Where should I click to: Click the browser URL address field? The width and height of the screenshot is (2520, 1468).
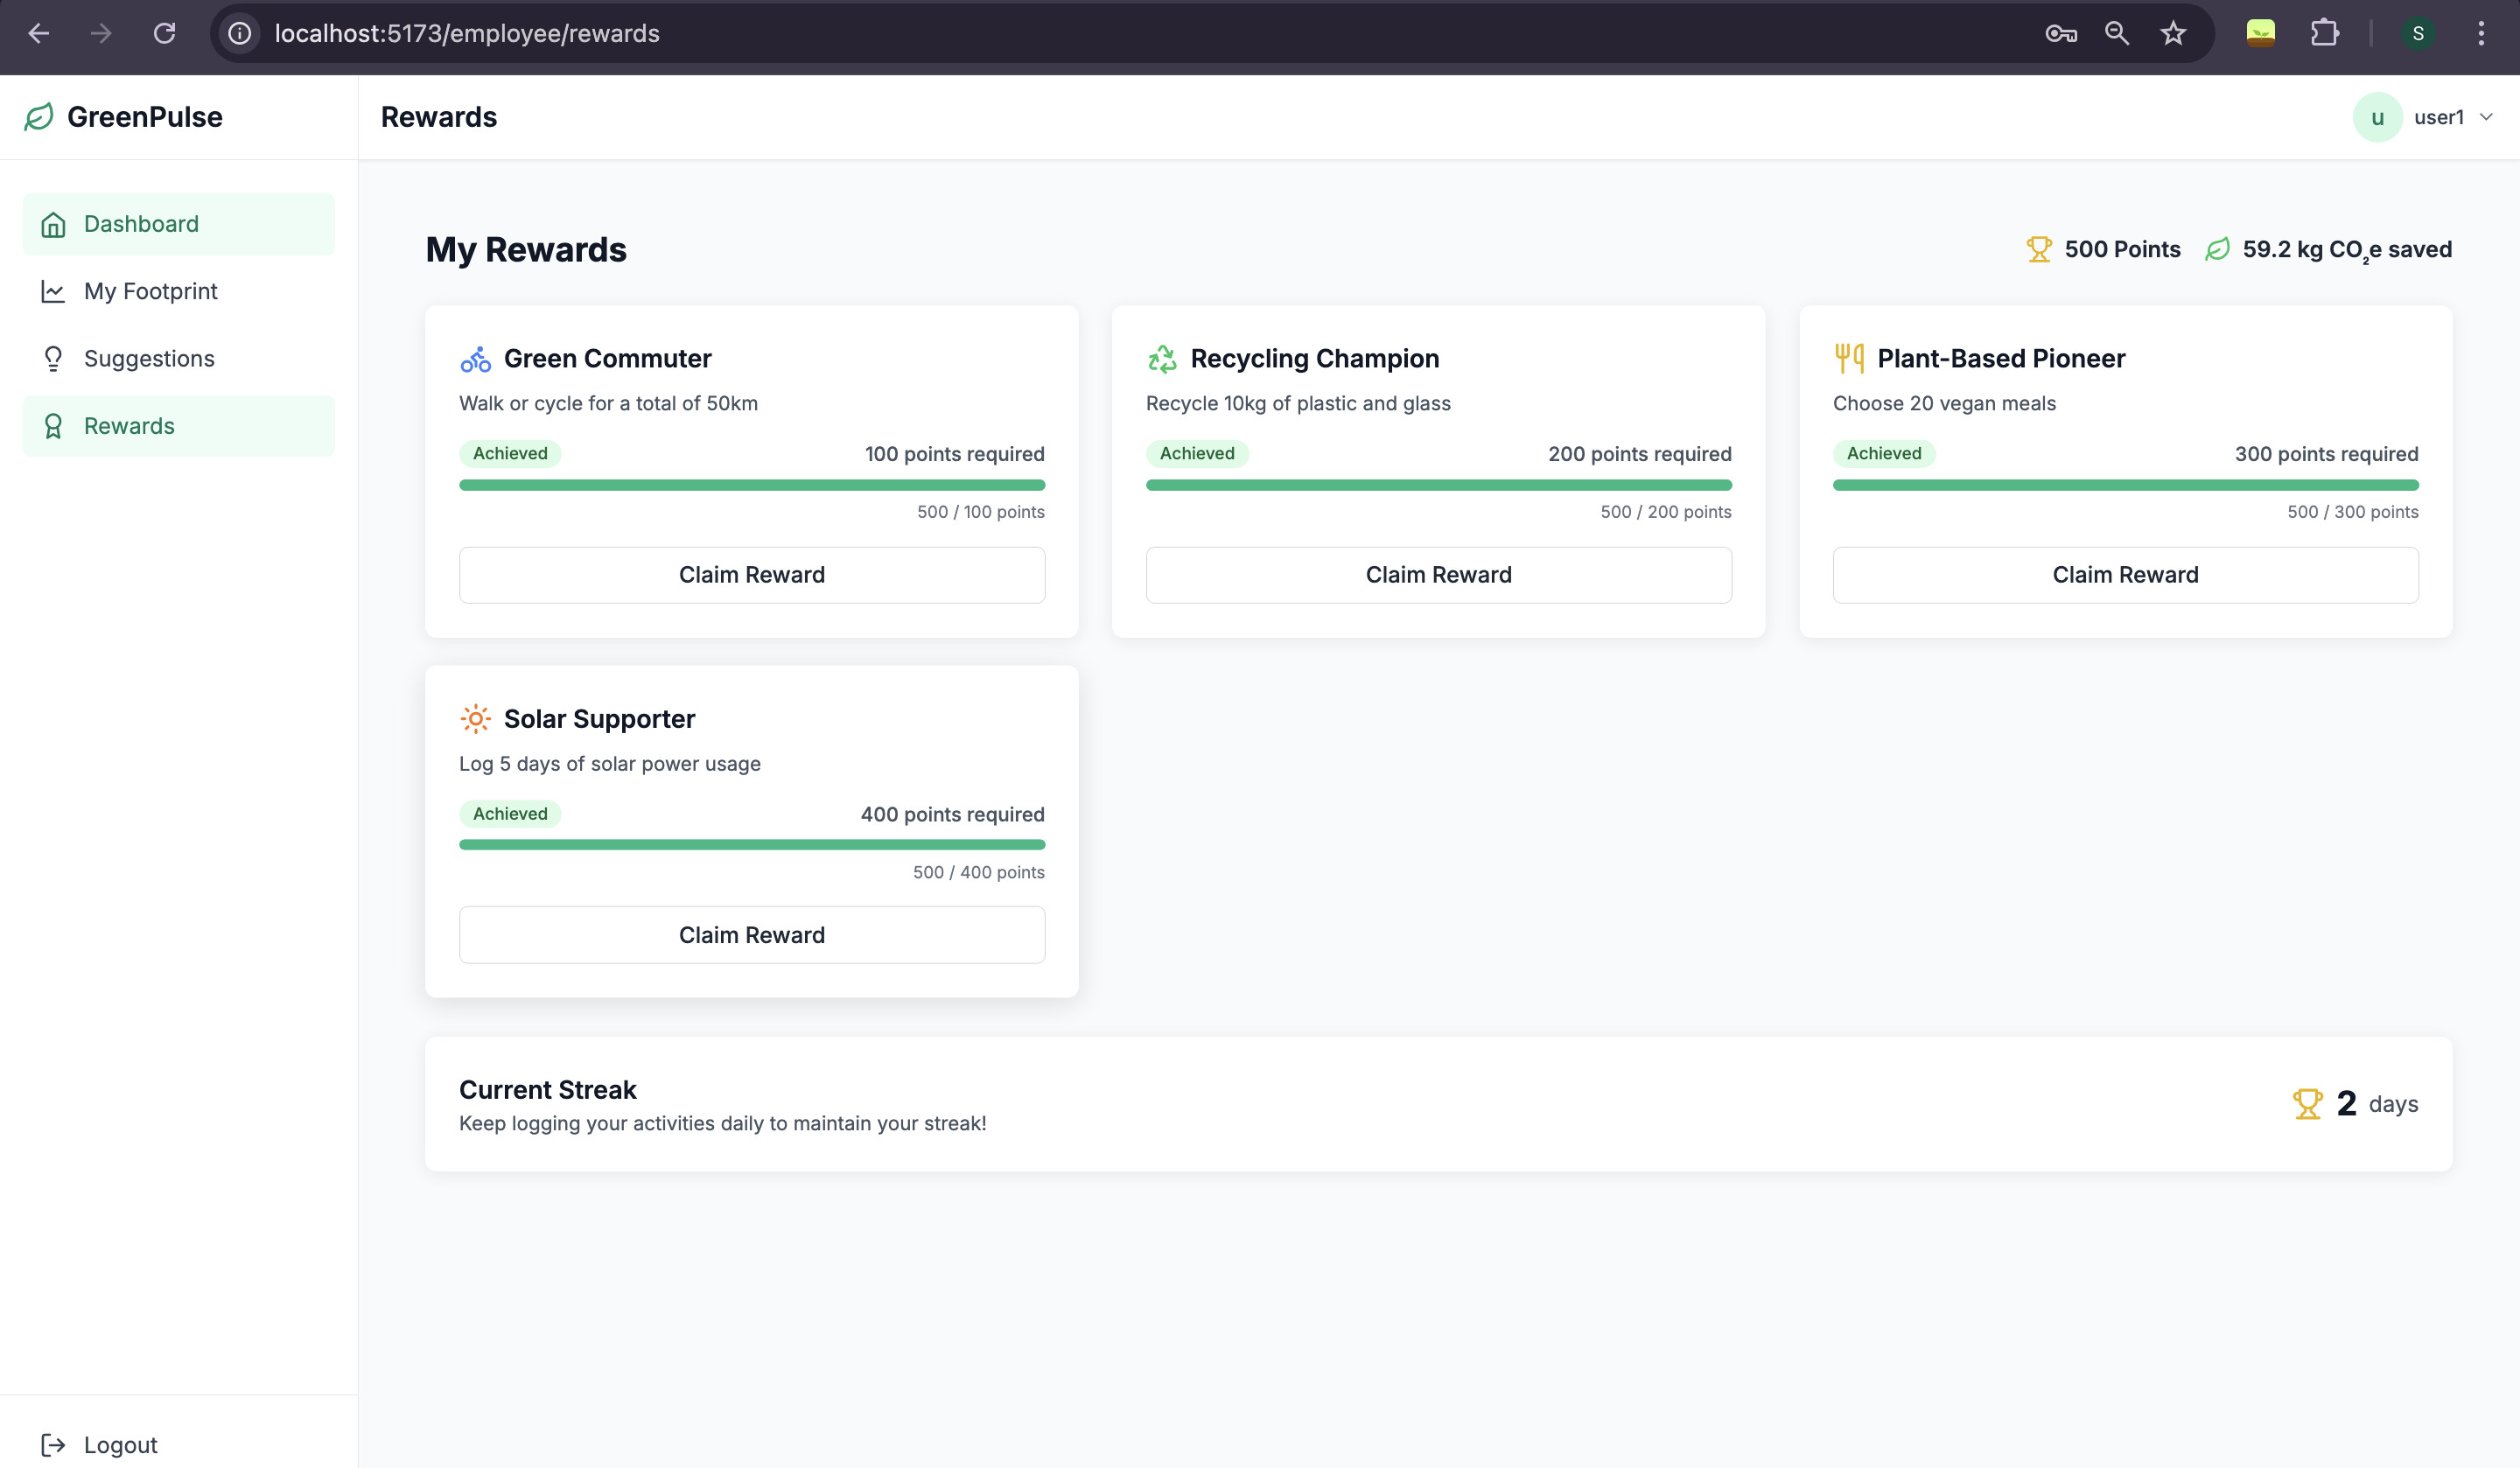pyautogui.click(x=1100, y=34)
